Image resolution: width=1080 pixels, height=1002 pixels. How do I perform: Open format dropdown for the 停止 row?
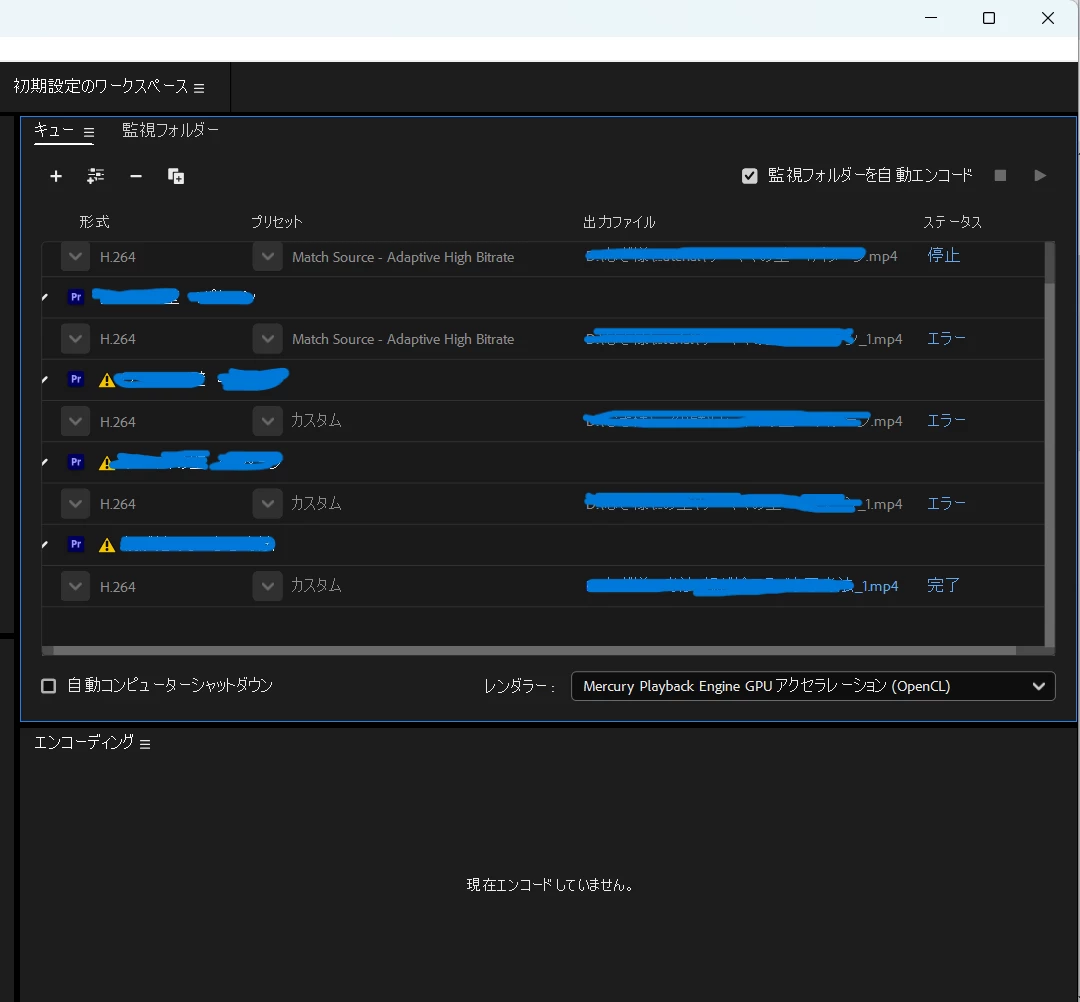pyautogui.click(x=75, y=257)
